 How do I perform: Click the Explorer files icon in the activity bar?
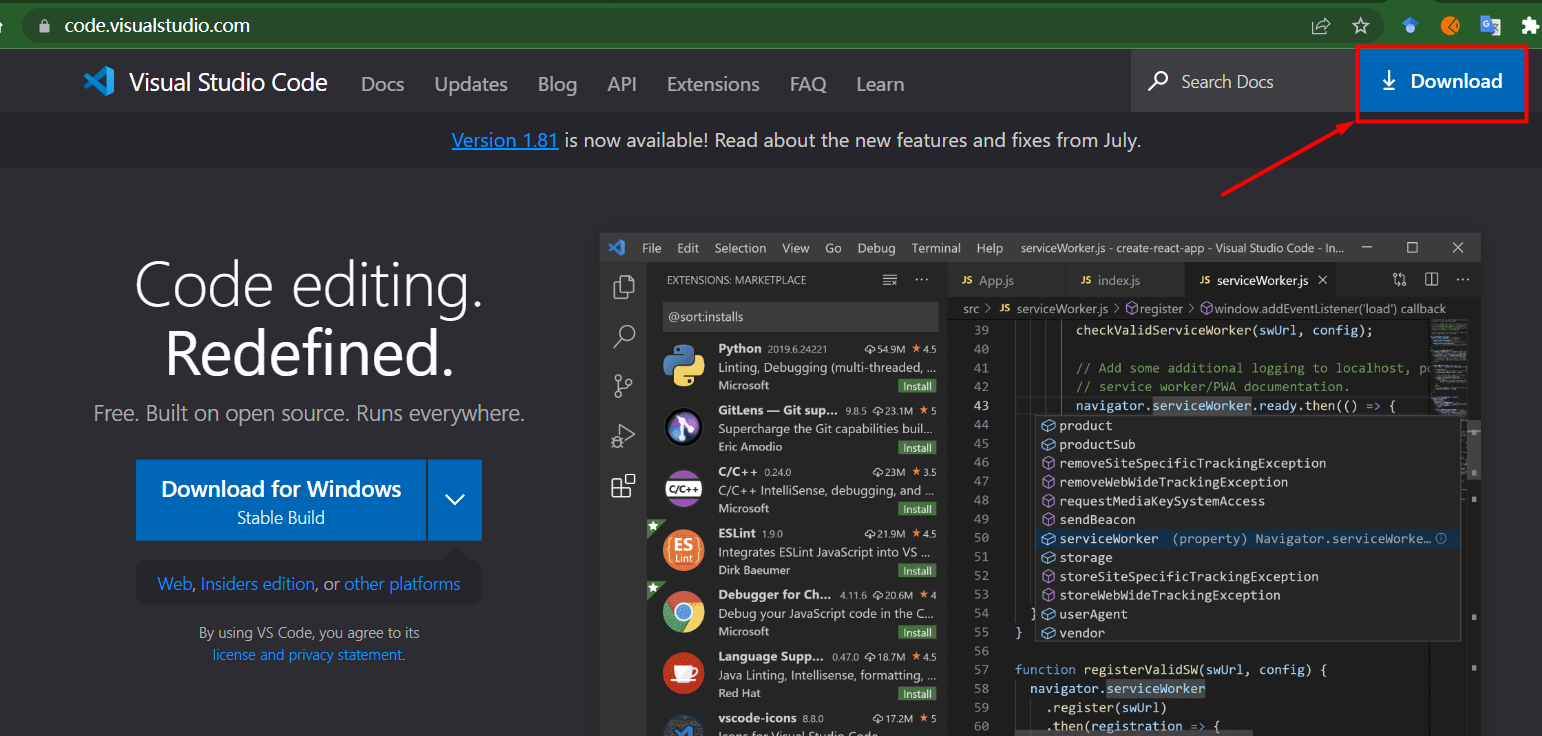[624, 287]
